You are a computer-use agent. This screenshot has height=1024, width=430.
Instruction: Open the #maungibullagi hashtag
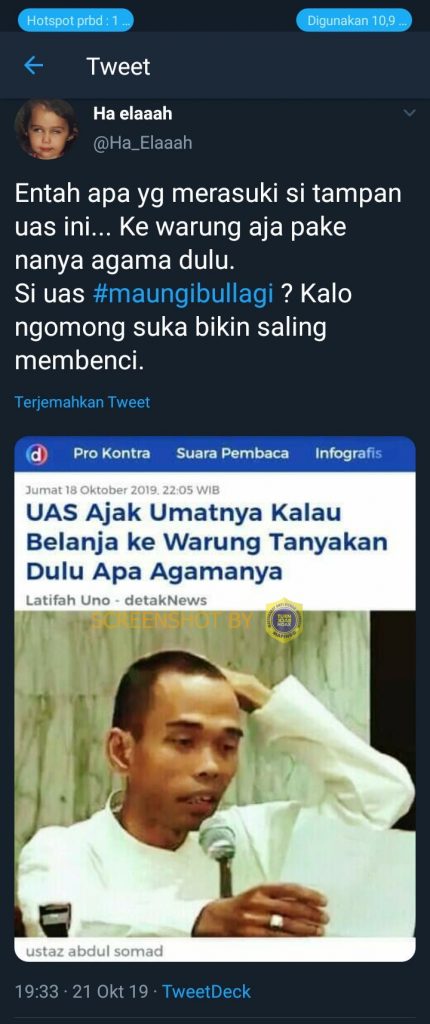click(x=183, y=294)
